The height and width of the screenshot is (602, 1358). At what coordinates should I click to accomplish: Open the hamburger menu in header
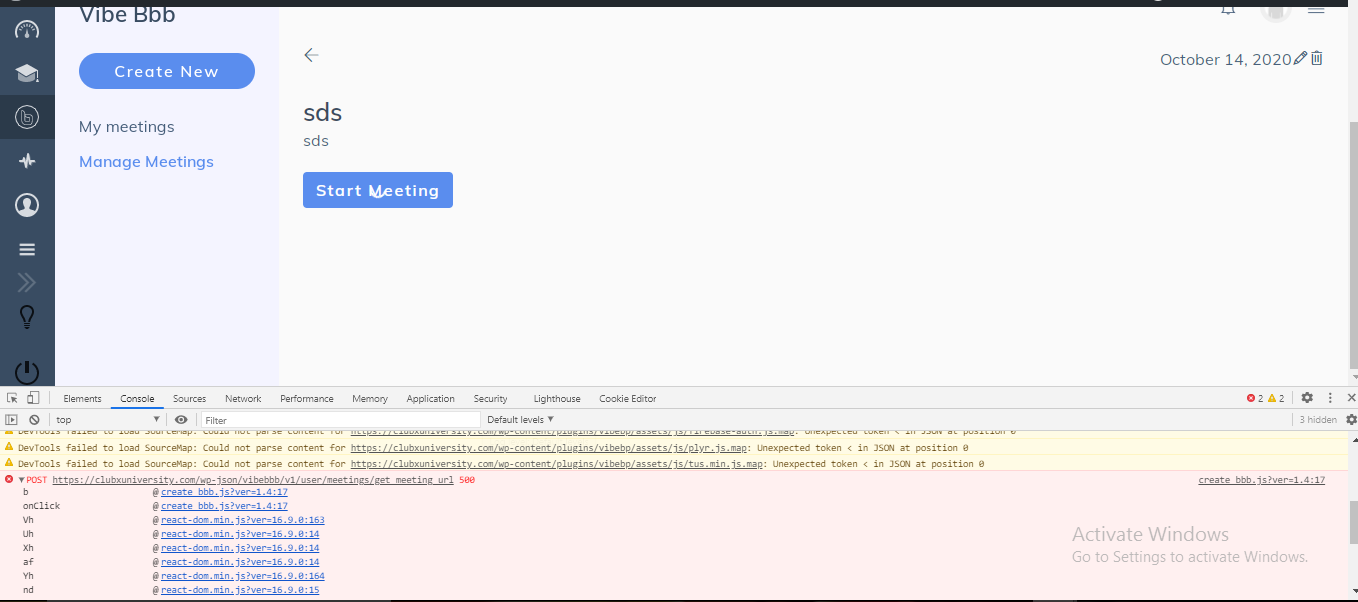(x=1316, y=8)
